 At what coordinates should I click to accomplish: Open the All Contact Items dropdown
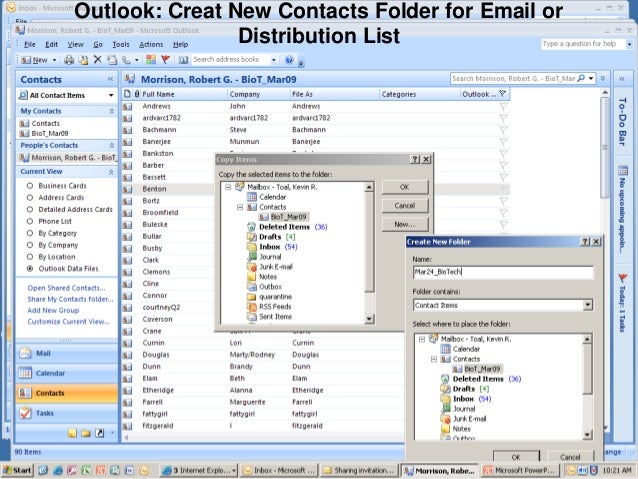coord(111,95)
